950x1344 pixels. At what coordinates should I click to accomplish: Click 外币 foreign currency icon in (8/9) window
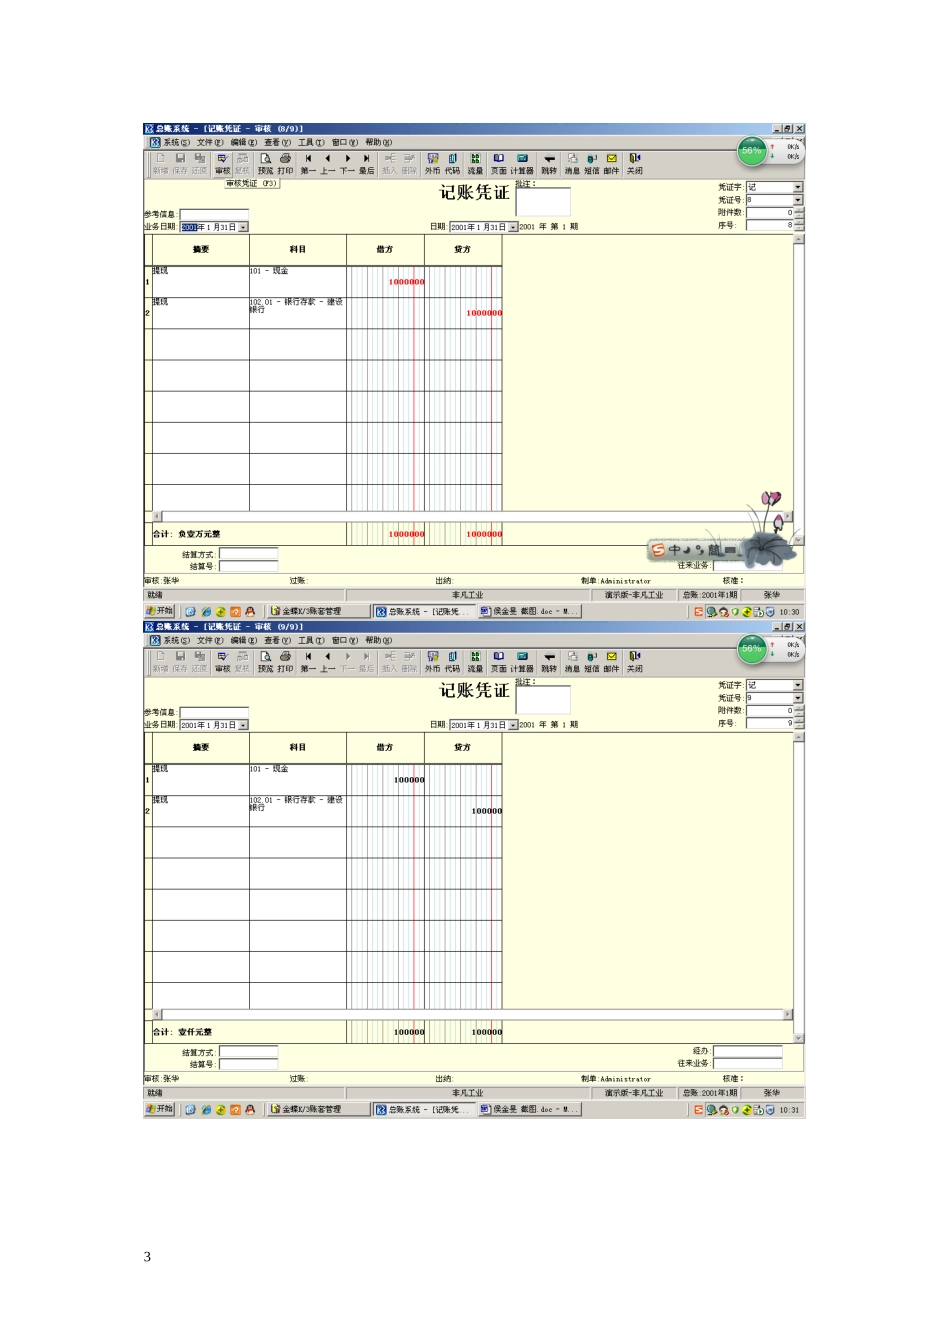(x=432, y=164)
